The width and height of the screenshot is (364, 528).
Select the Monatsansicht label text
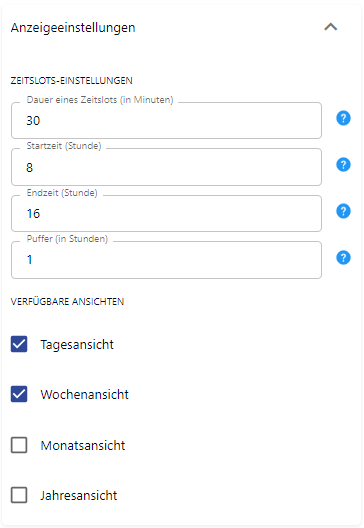pyautogui.click(x=83, y=446)
